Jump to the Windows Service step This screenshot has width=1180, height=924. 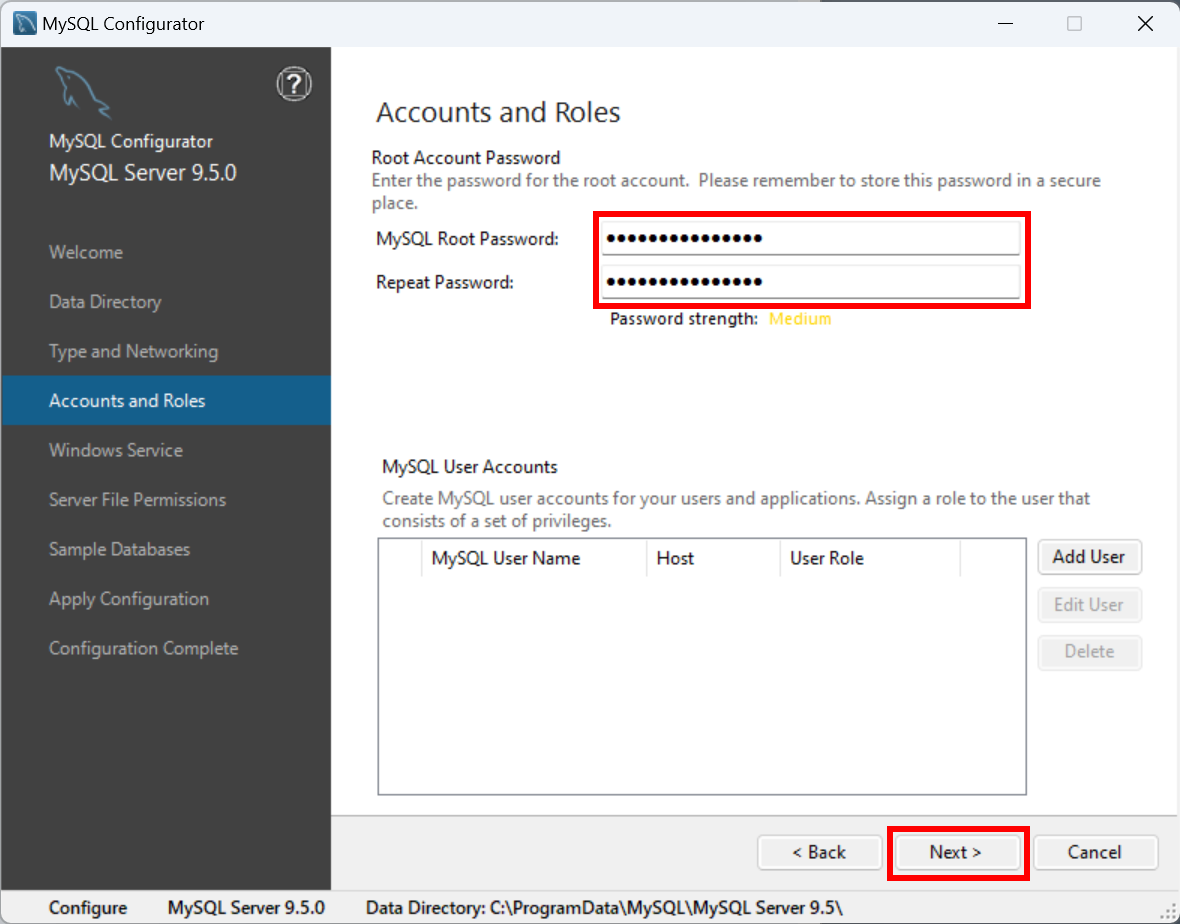click(x=116, y=450)
